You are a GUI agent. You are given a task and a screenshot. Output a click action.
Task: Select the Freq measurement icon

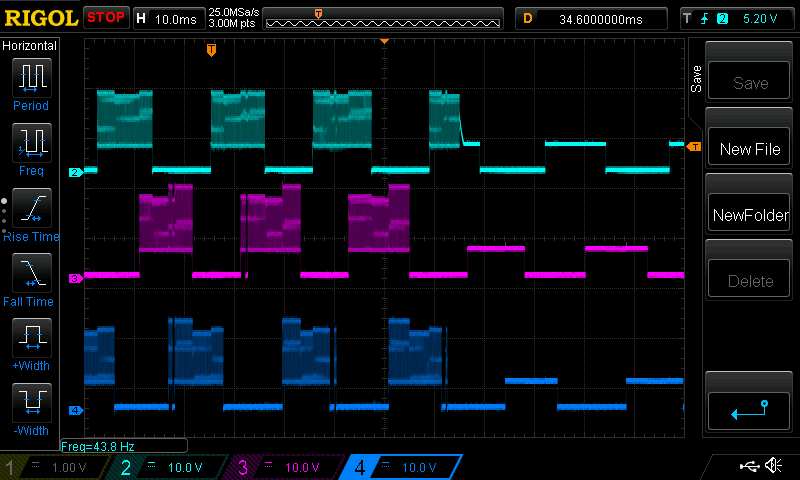coord(32,142)
